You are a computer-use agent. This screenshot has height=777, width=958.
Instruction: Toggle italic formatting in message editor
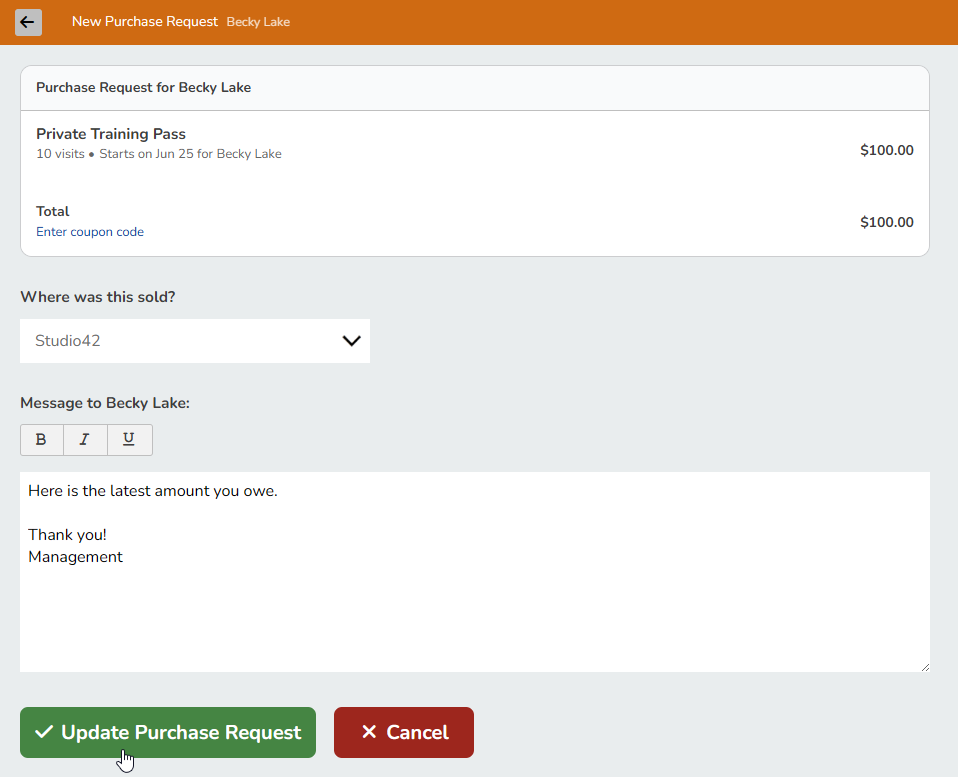[x=85, y=440]
